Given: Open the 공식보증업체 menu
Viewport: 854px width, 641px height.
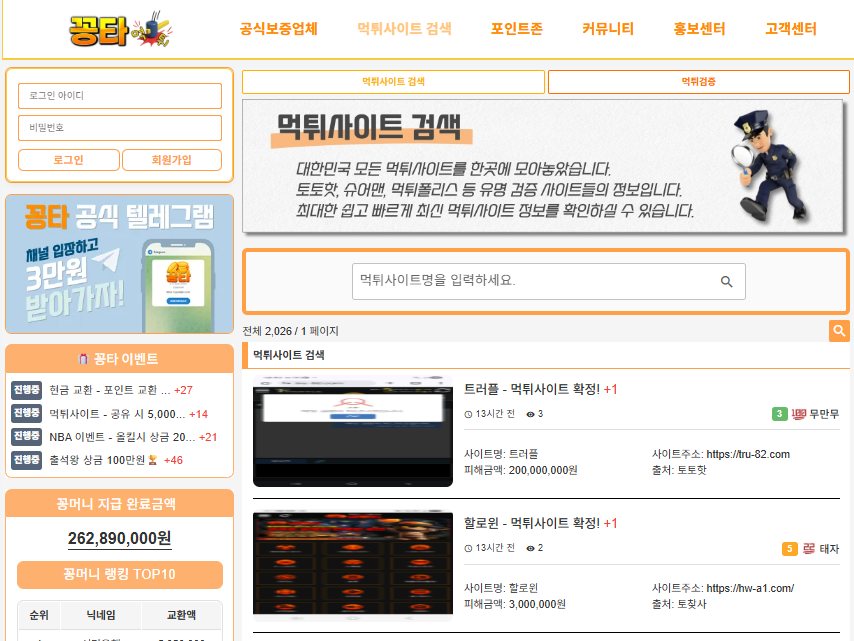Looking at the screenshot, I should 279,29.
